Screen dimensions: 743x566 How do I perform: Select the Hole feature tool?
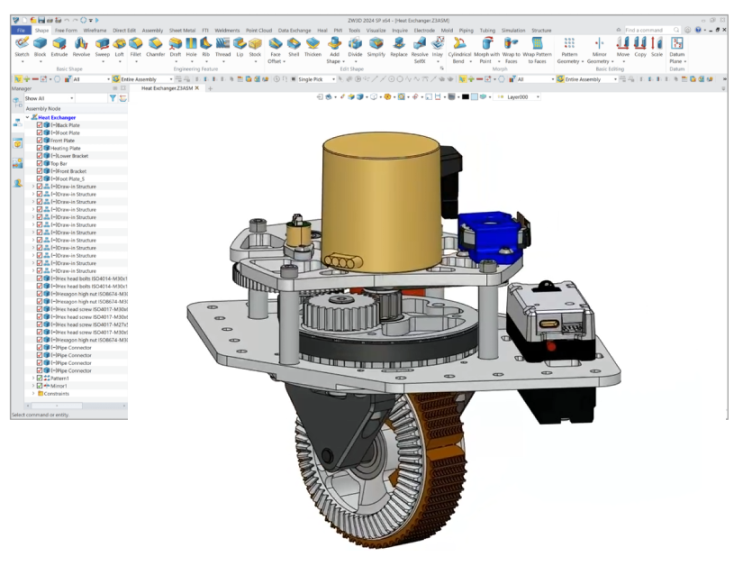(x=191, y=47)
